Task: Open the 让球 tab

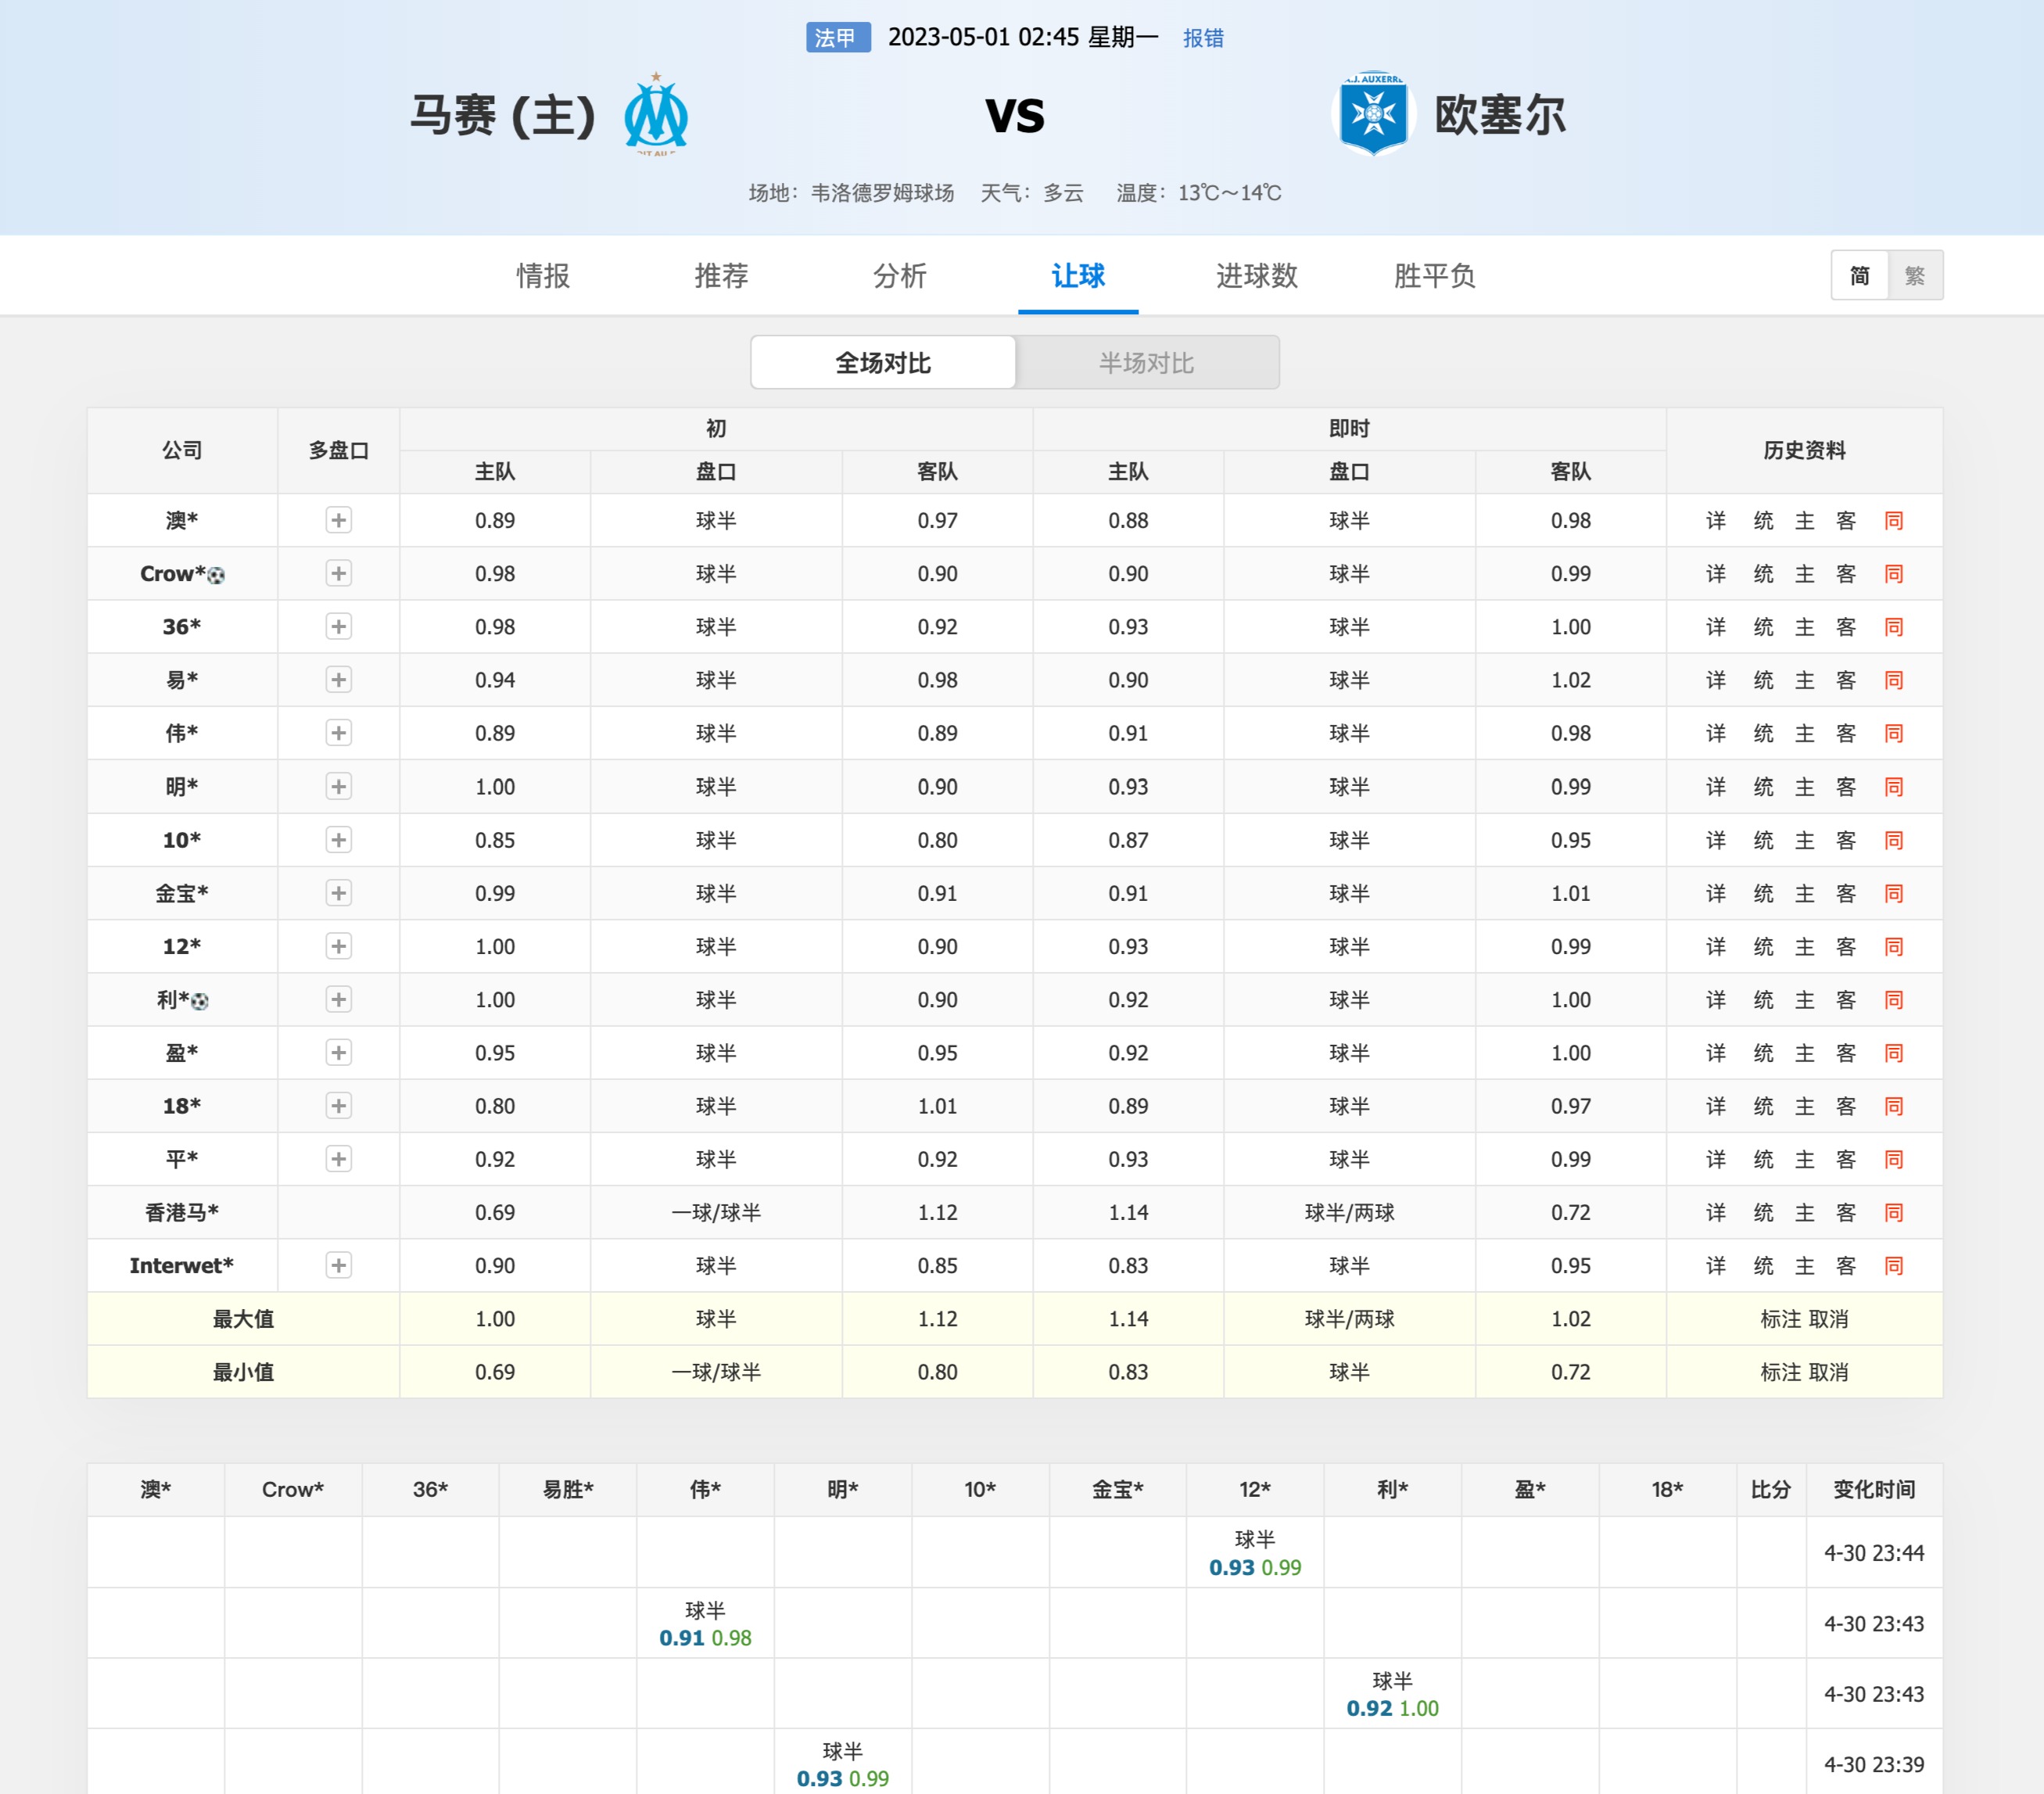Action: [x=1078, y=275]
